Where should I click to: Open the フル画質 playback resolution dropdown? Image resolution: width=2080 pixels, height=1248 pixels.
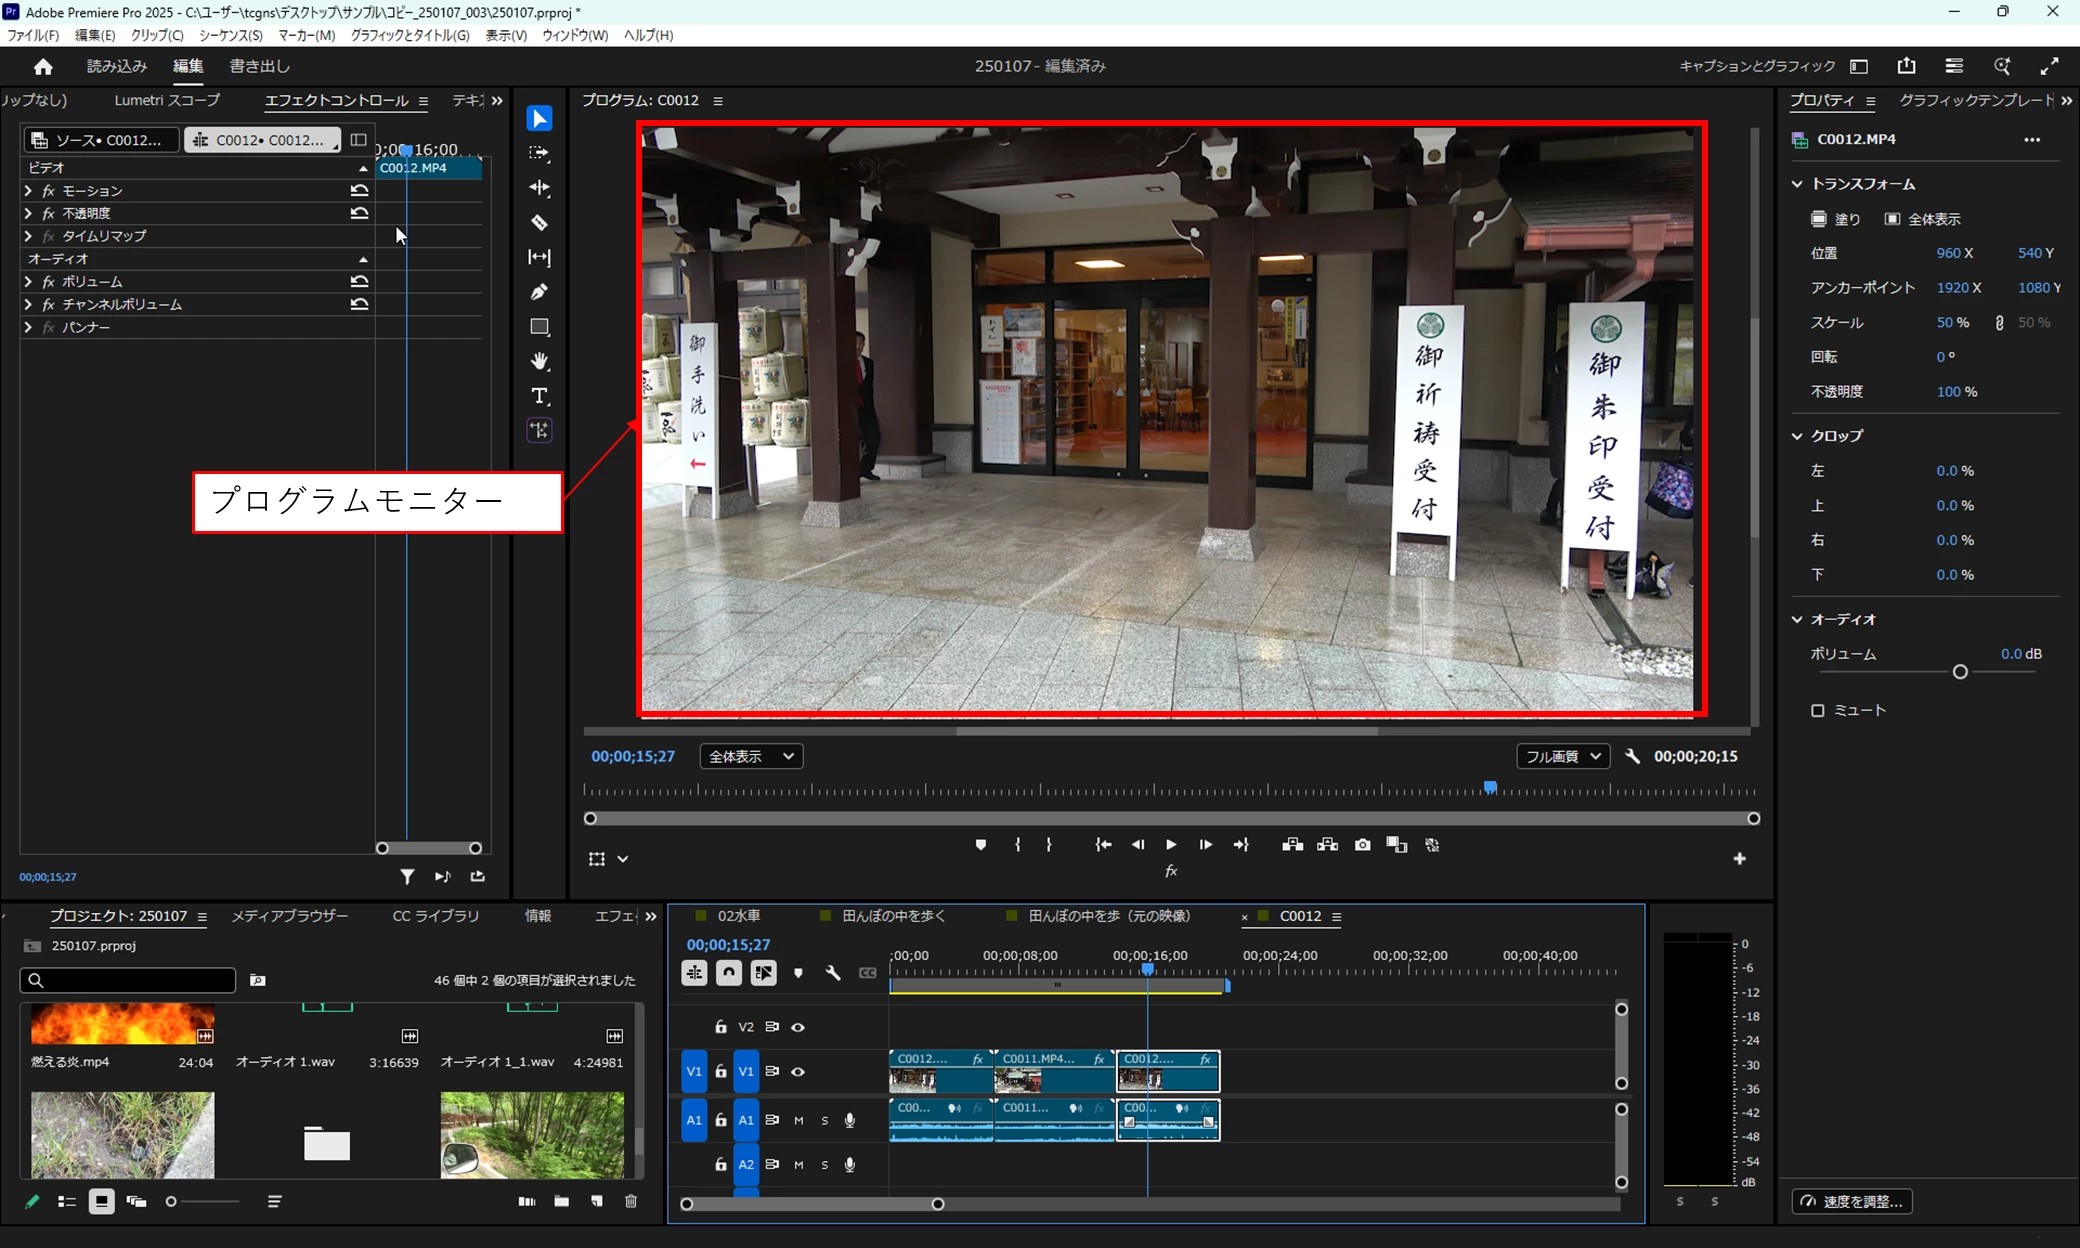pyautogui.click(x=1562, y=757)
